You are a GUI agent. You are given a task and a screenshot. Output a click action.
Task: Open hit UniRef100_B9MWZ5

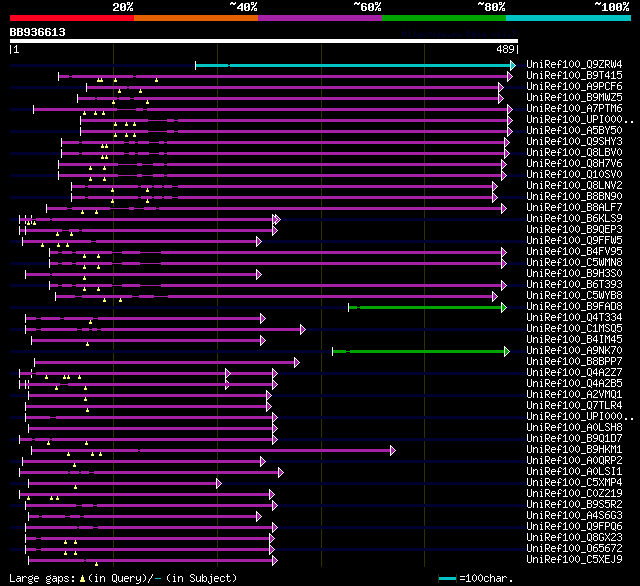coord(574,97)
